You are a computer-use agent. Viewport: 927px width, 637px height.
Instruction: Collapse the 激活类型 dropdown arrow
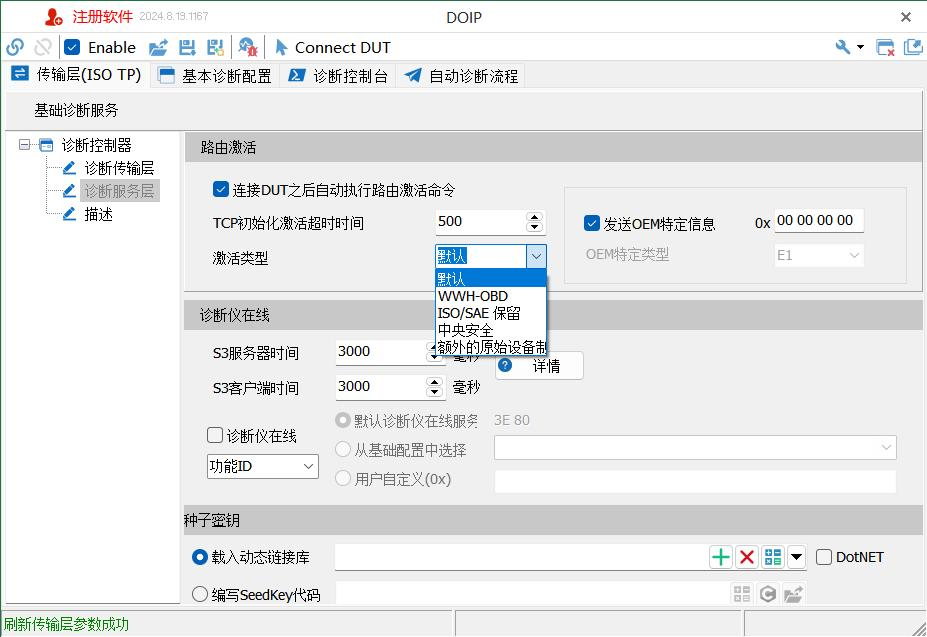(536, 257)
